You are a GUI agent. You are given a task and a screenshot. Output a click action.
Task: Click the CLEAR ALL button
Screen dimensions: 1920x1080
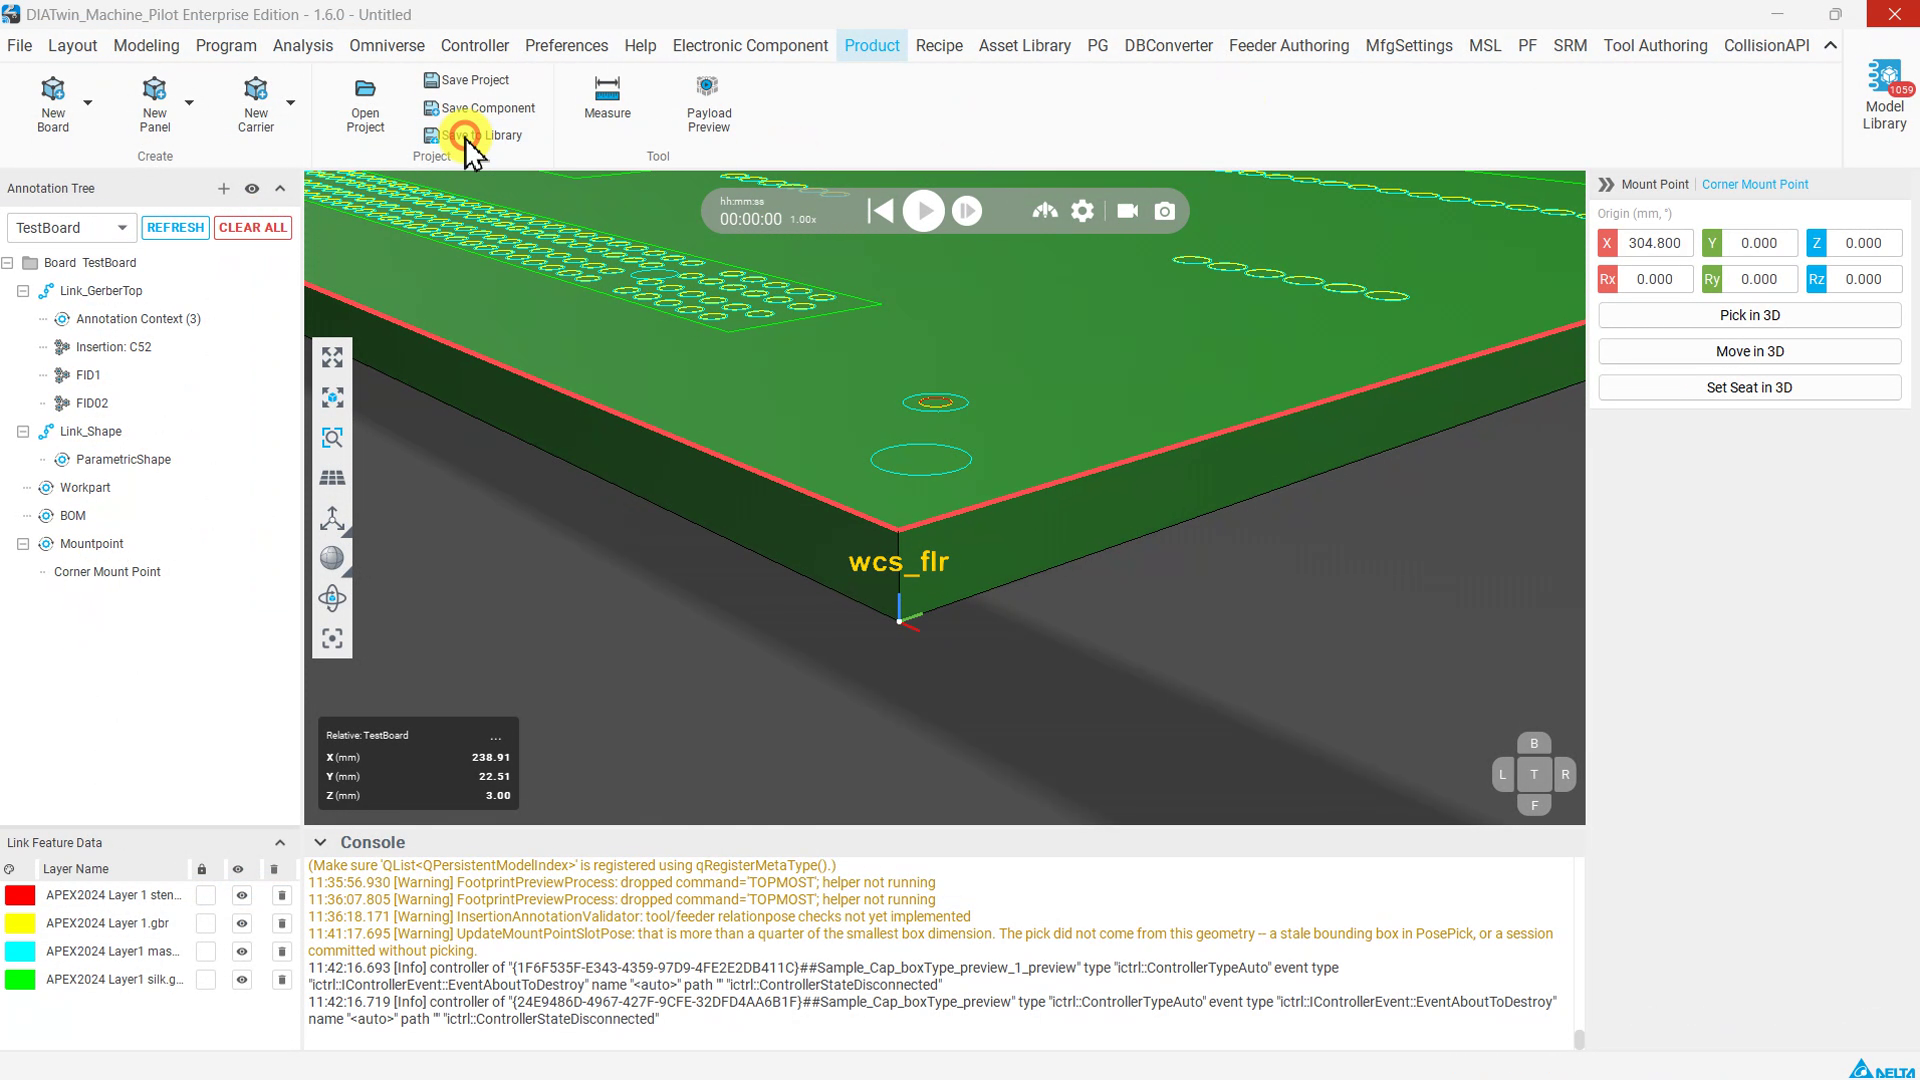click(253, 227)
